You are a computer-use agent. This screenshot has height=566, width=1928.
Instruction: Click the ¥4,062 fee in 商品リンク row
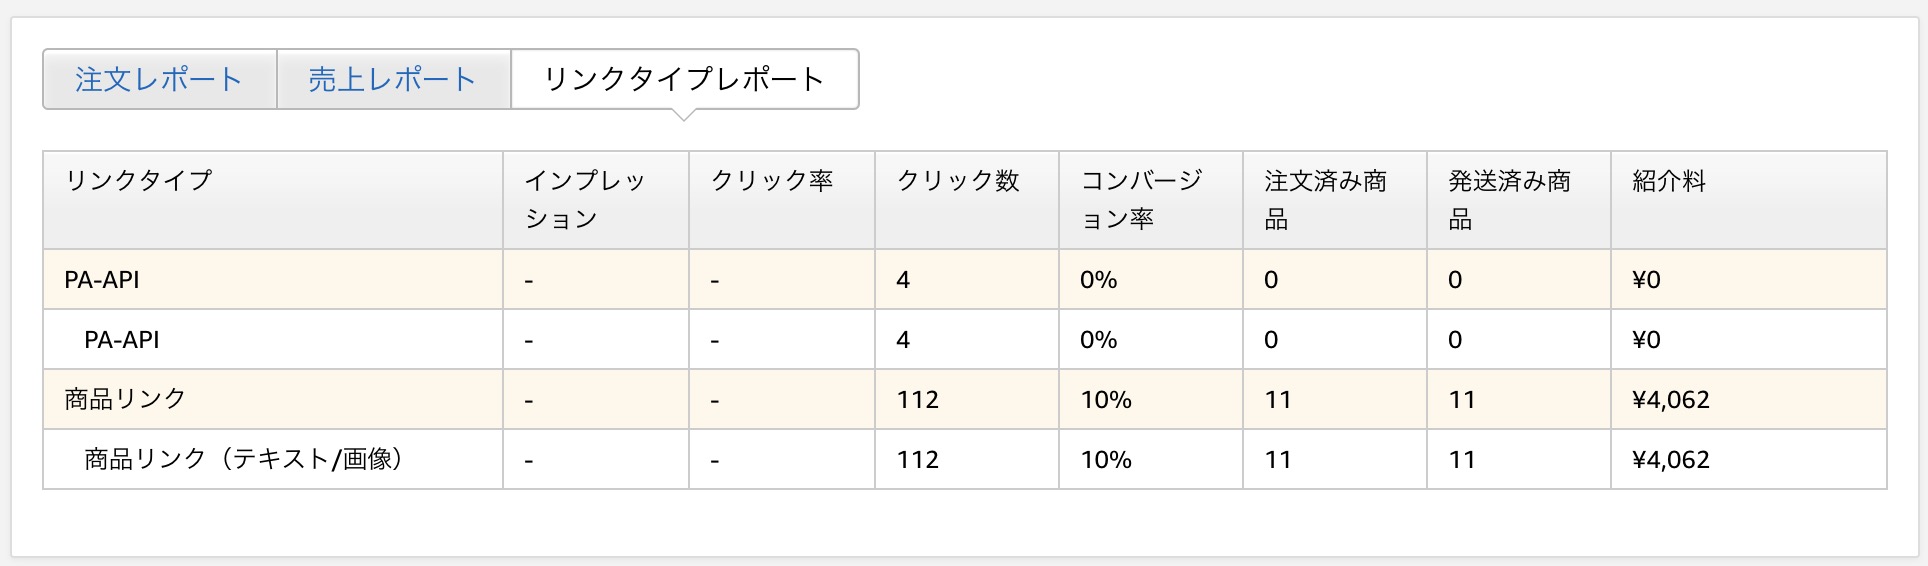coord(1671,400)
